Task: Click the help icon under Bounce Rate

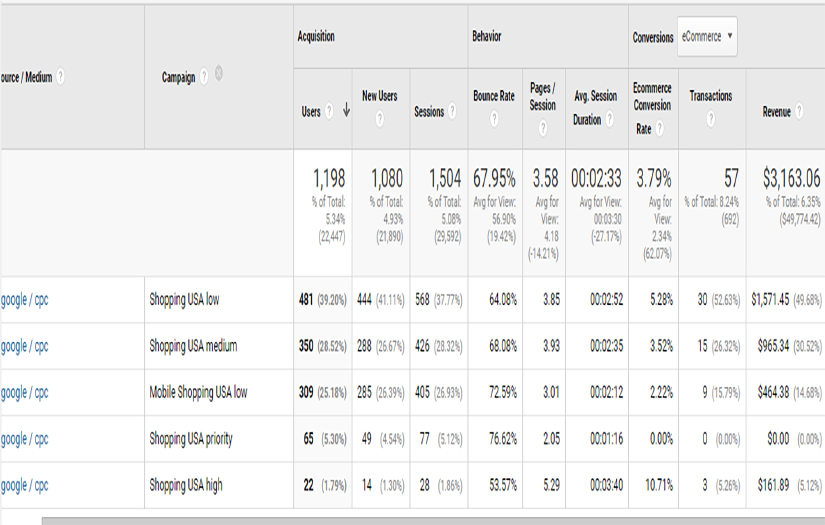Action: point(494,118)
